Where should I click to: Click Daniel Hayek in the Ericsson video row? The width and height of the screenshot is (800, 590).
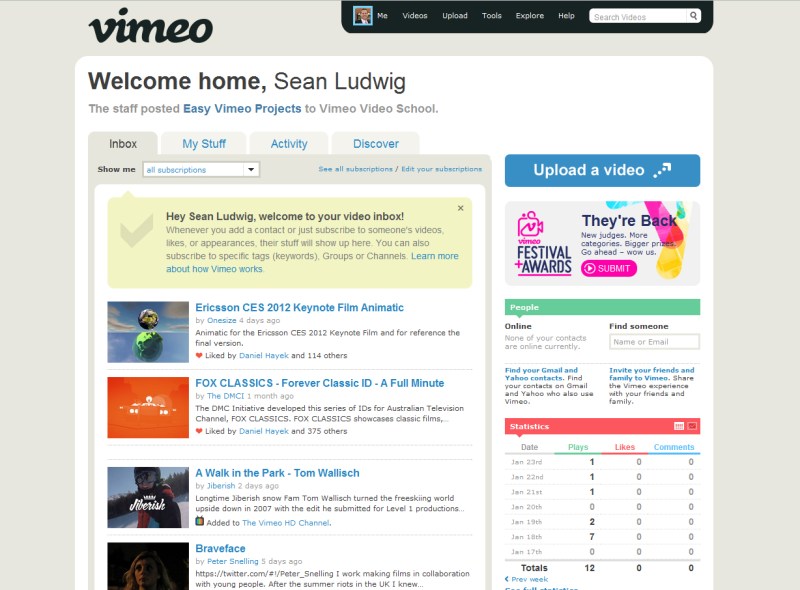tap(264, 356)
